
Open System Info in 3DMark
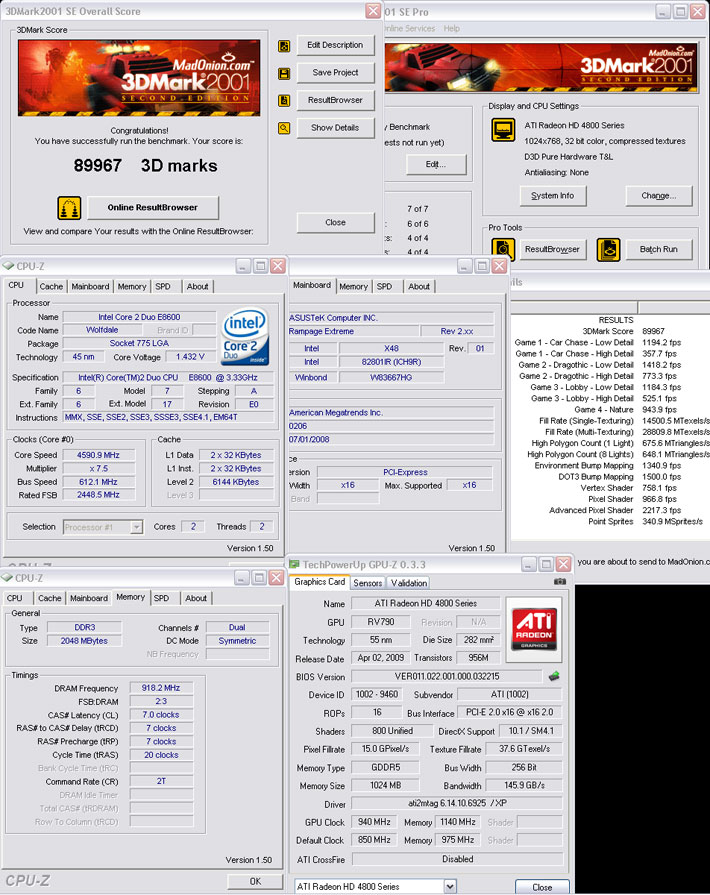552,196
